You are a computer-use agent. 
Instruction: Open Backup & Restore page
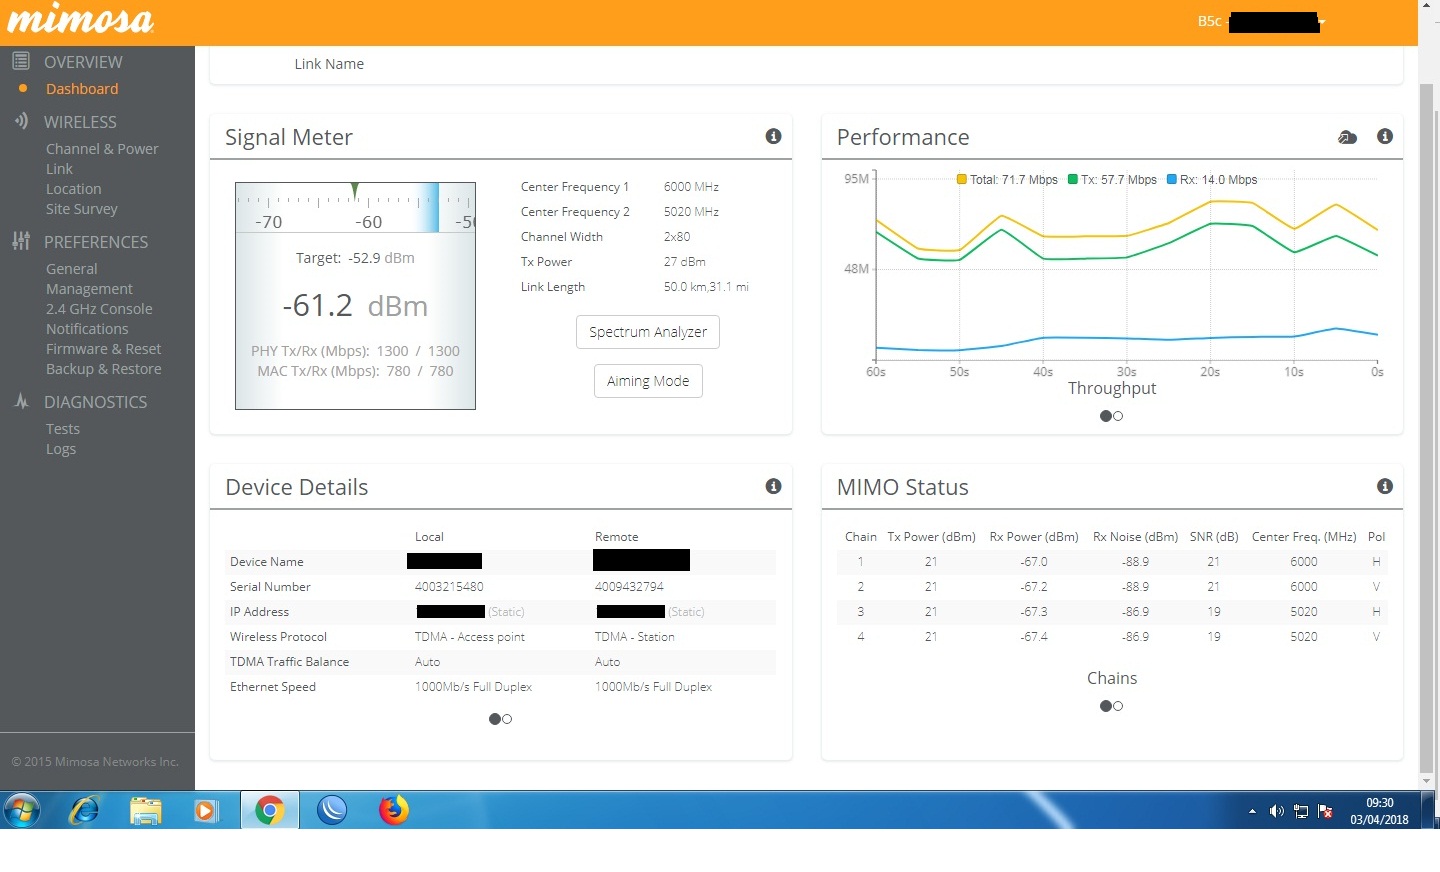tap(104, 369)
